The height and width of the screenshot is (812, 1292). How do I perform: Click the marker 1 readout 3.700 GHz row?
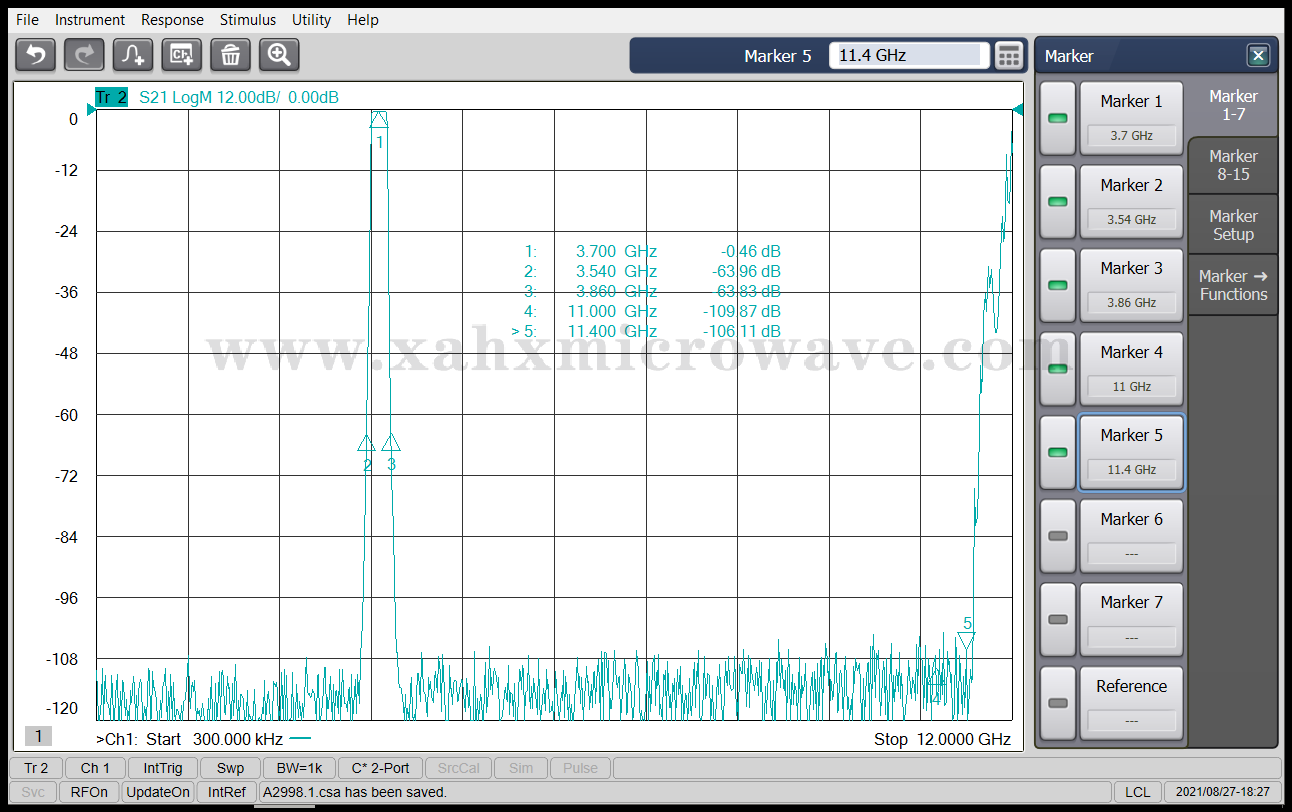coord(652,251)
